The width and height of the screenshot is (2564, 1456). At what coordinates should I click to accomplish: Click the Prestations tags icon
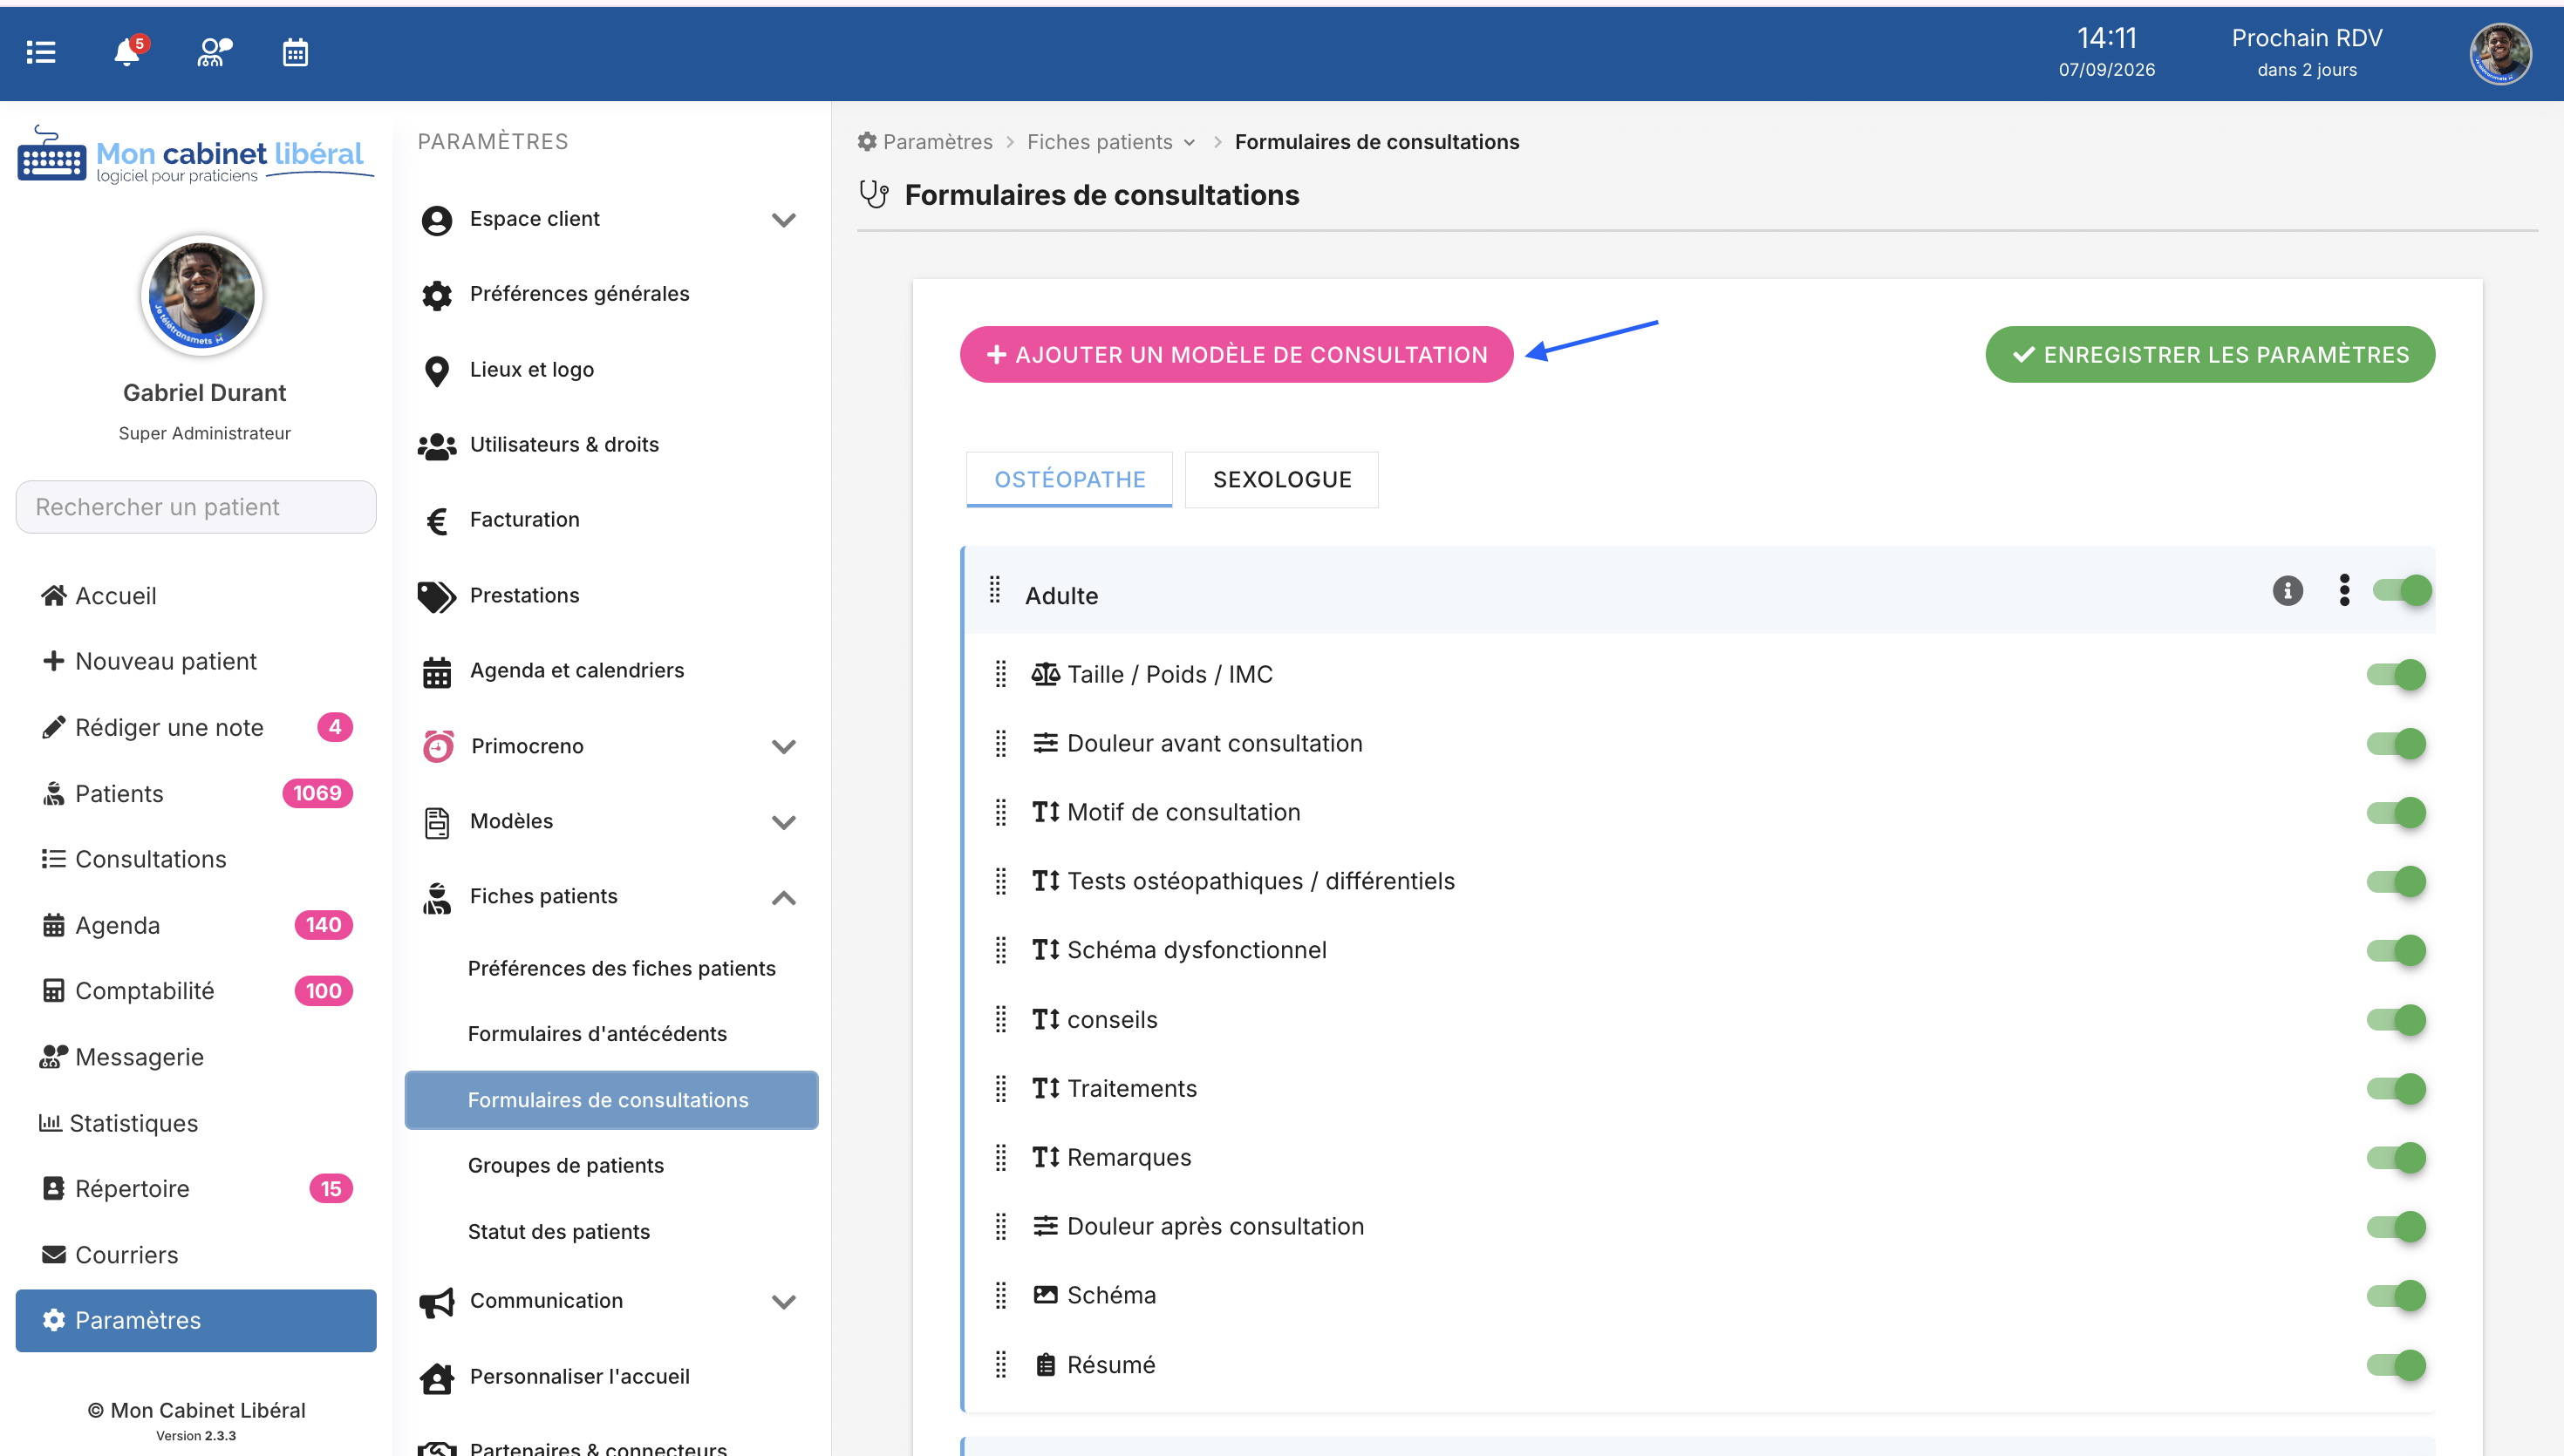click(437, 596)
